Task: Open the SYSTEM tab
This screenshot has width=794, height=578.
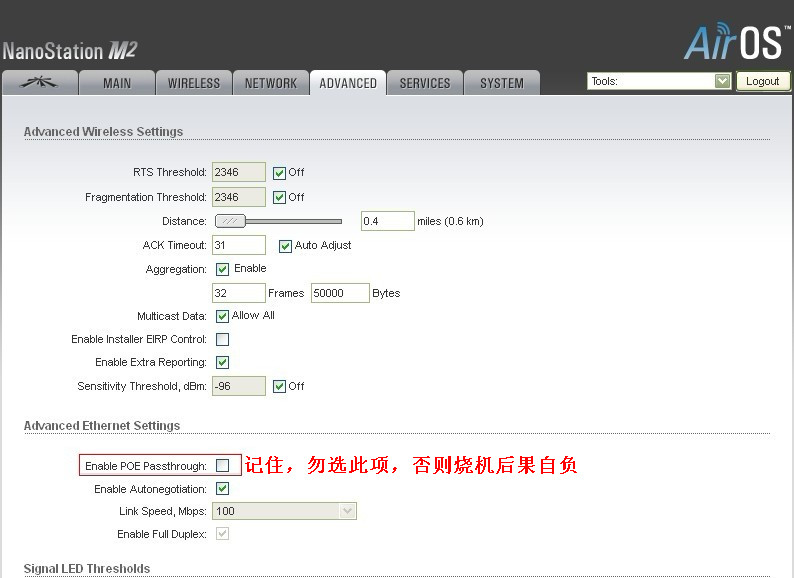Action: click(x=502, y=83)
